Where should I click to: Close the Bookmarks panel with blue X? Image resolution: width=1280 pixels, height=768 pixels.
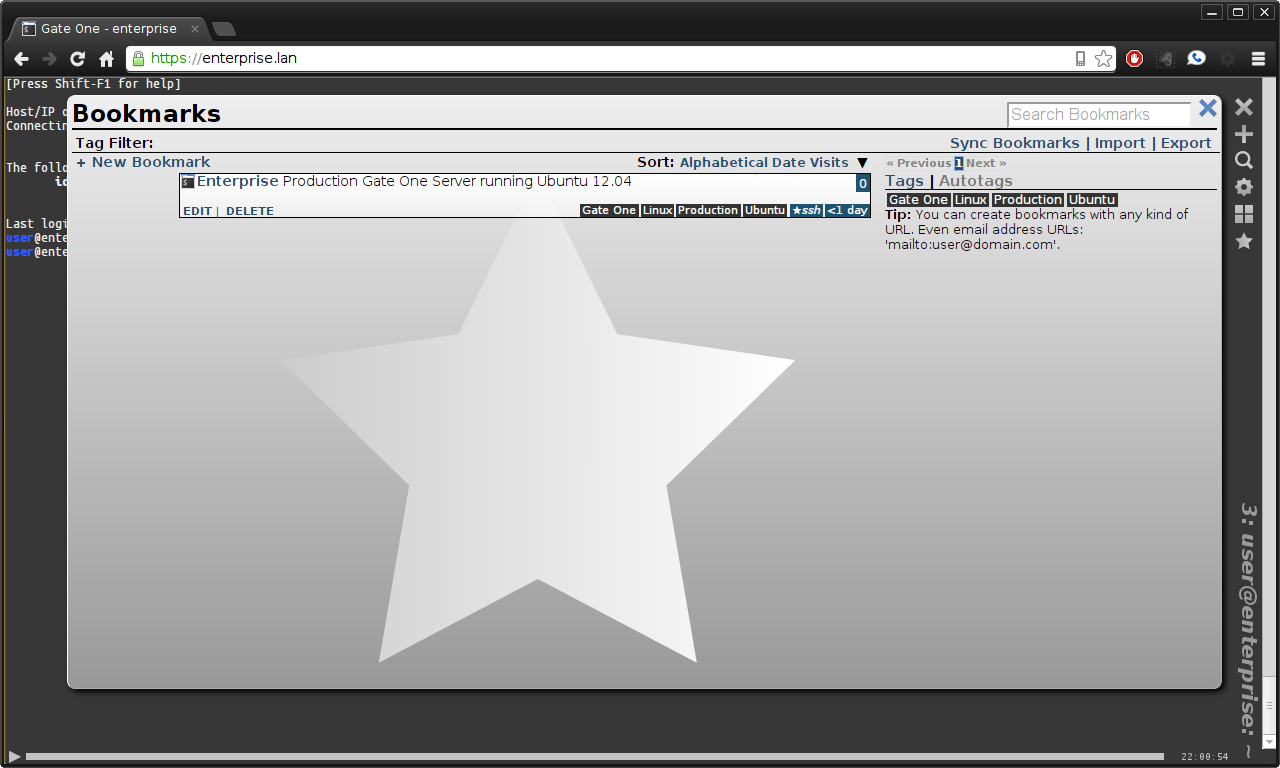click(1207, 108)
